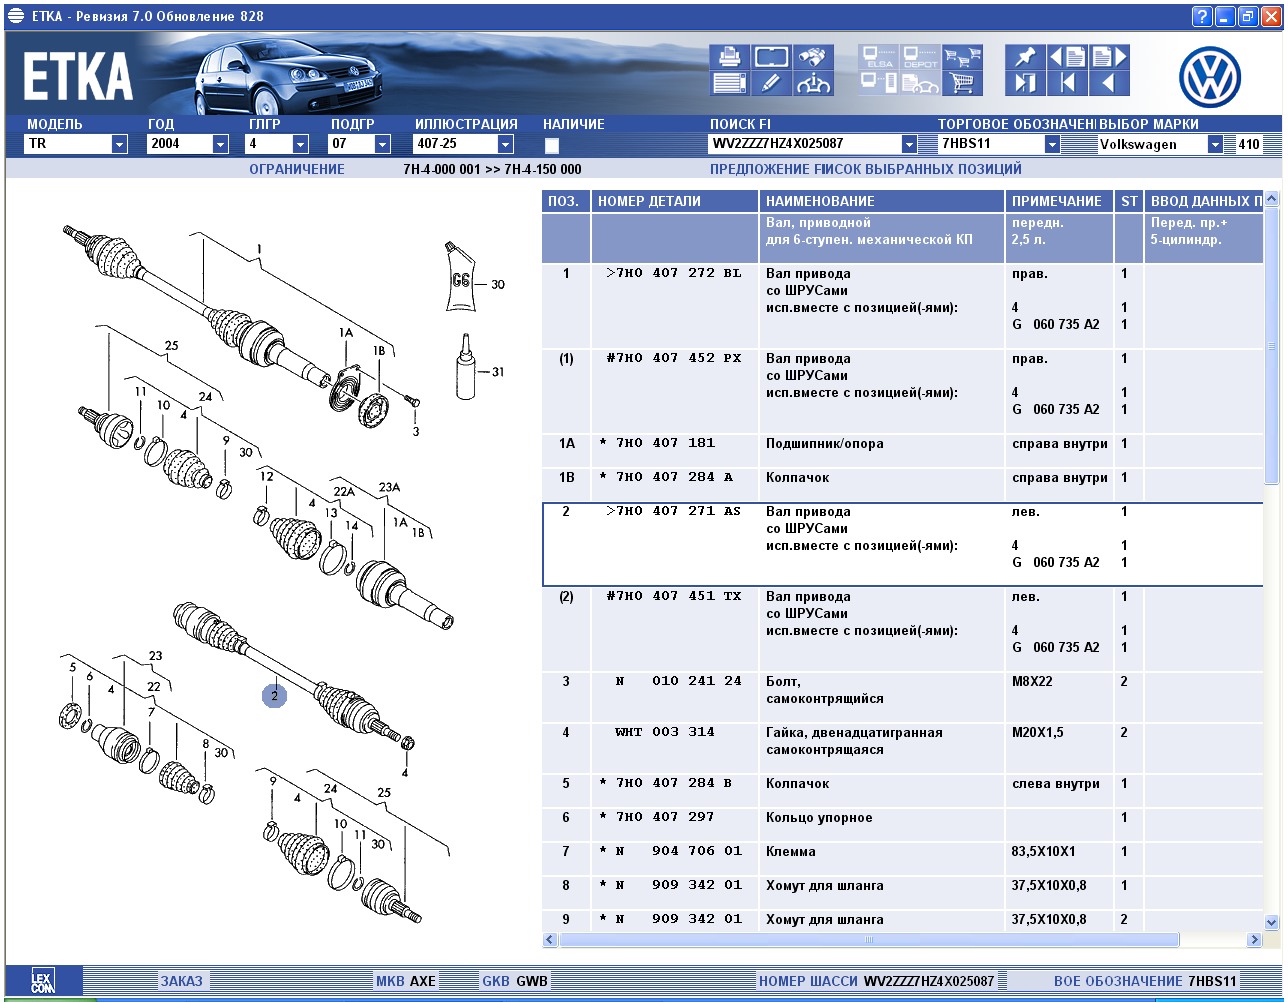Expand the ВЫБОР МАРКИ Volkswagen dropdown
This screenshot has width=1288, height=1002.
coord(1215,144)
